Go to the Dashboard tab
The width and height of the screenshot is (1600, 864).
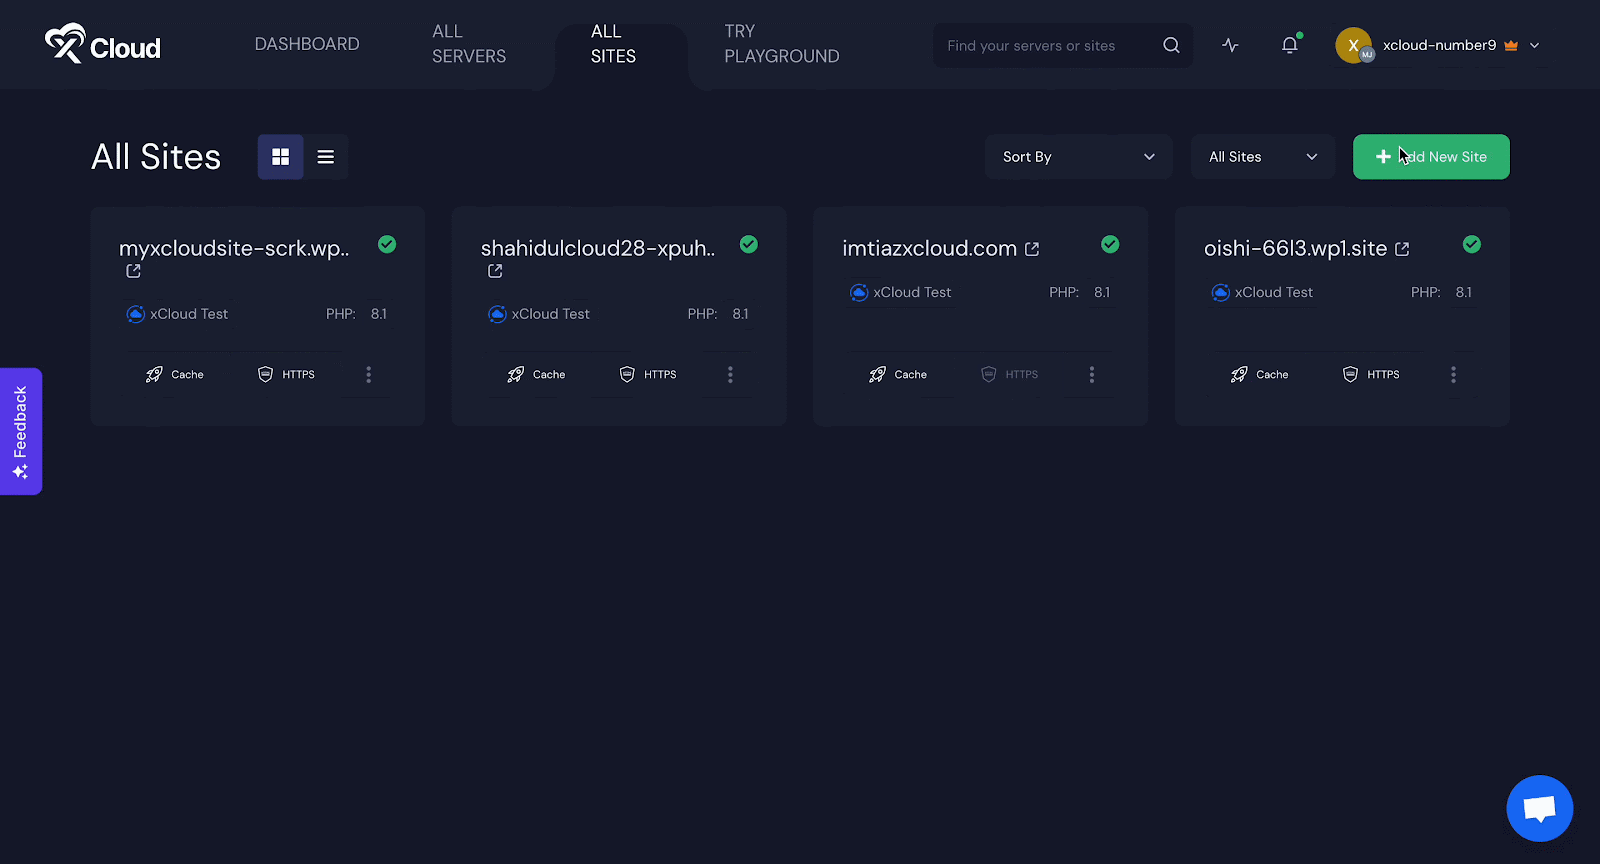[307, 44]
